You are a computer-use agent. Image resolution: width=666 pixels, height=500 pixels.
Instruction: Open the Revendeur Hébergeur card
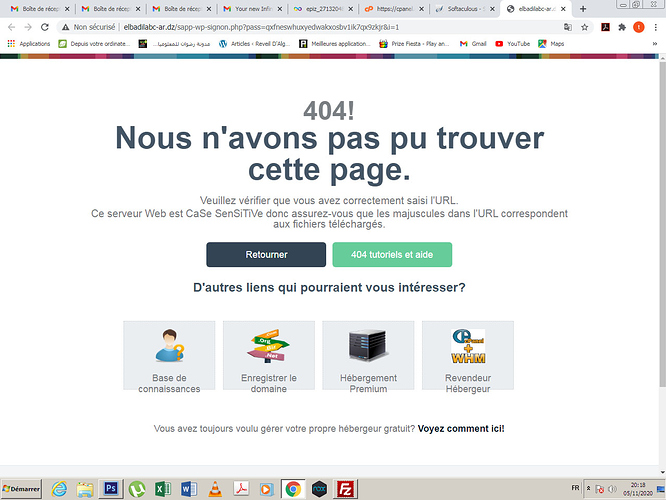(x=468, y=356)
